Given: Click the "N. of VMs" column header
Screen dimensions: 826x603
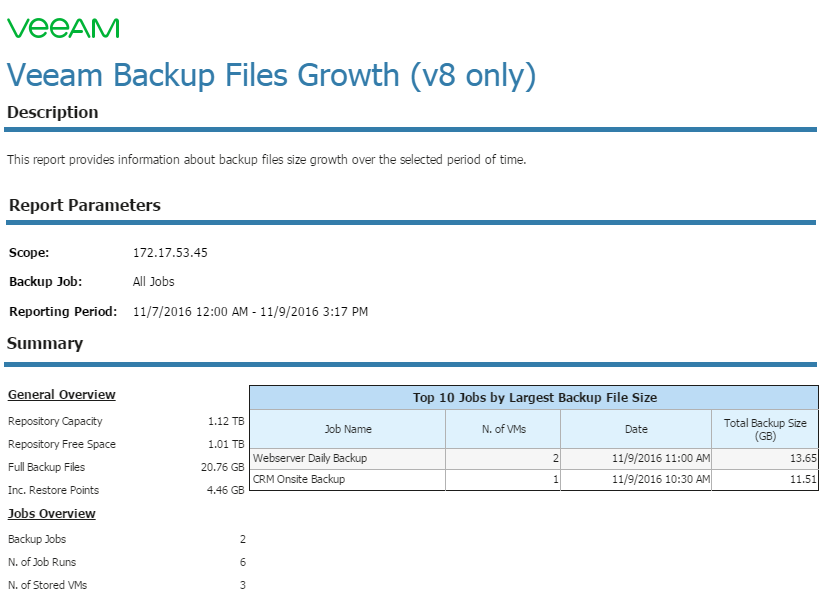Looking at the screenshot, I should tap(504, 429).
